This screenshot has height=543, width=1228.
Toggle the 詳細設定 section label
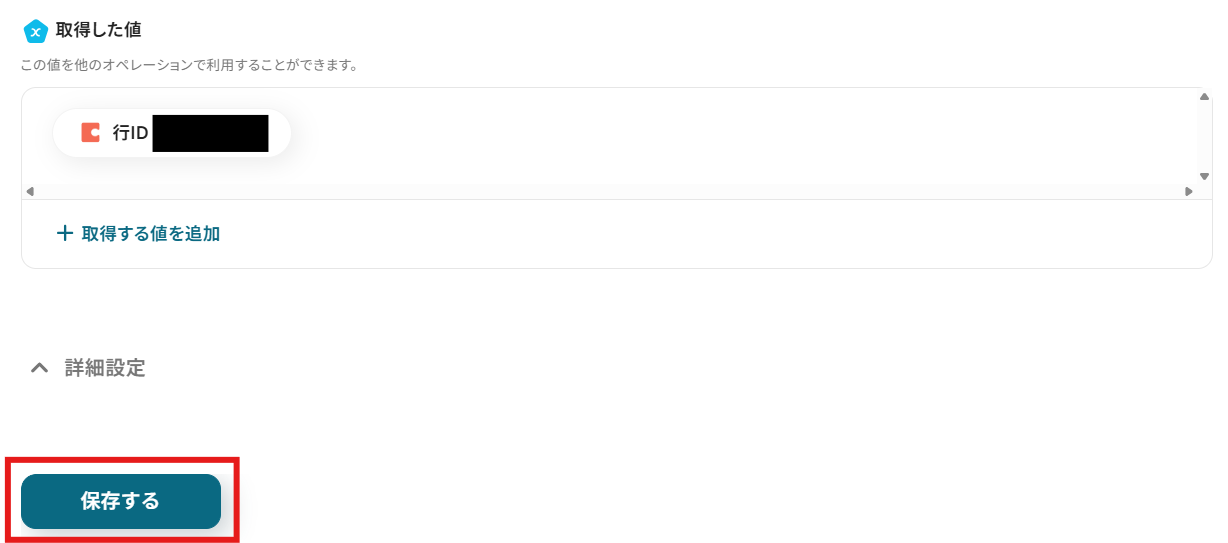click(x=105, y=368)
